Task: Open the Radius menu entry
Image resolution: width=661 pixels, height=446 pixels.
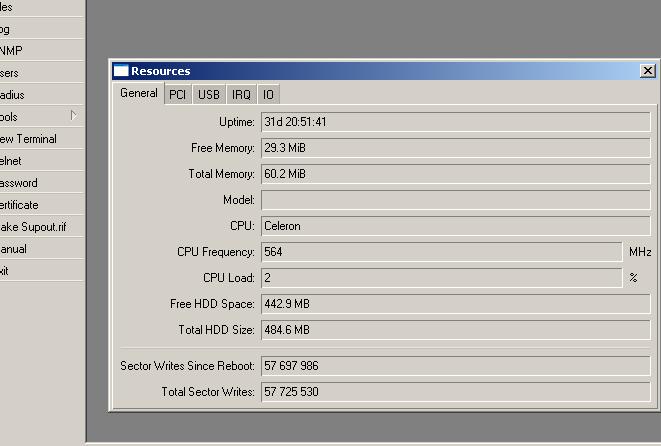Action: (x=42, y=95)
